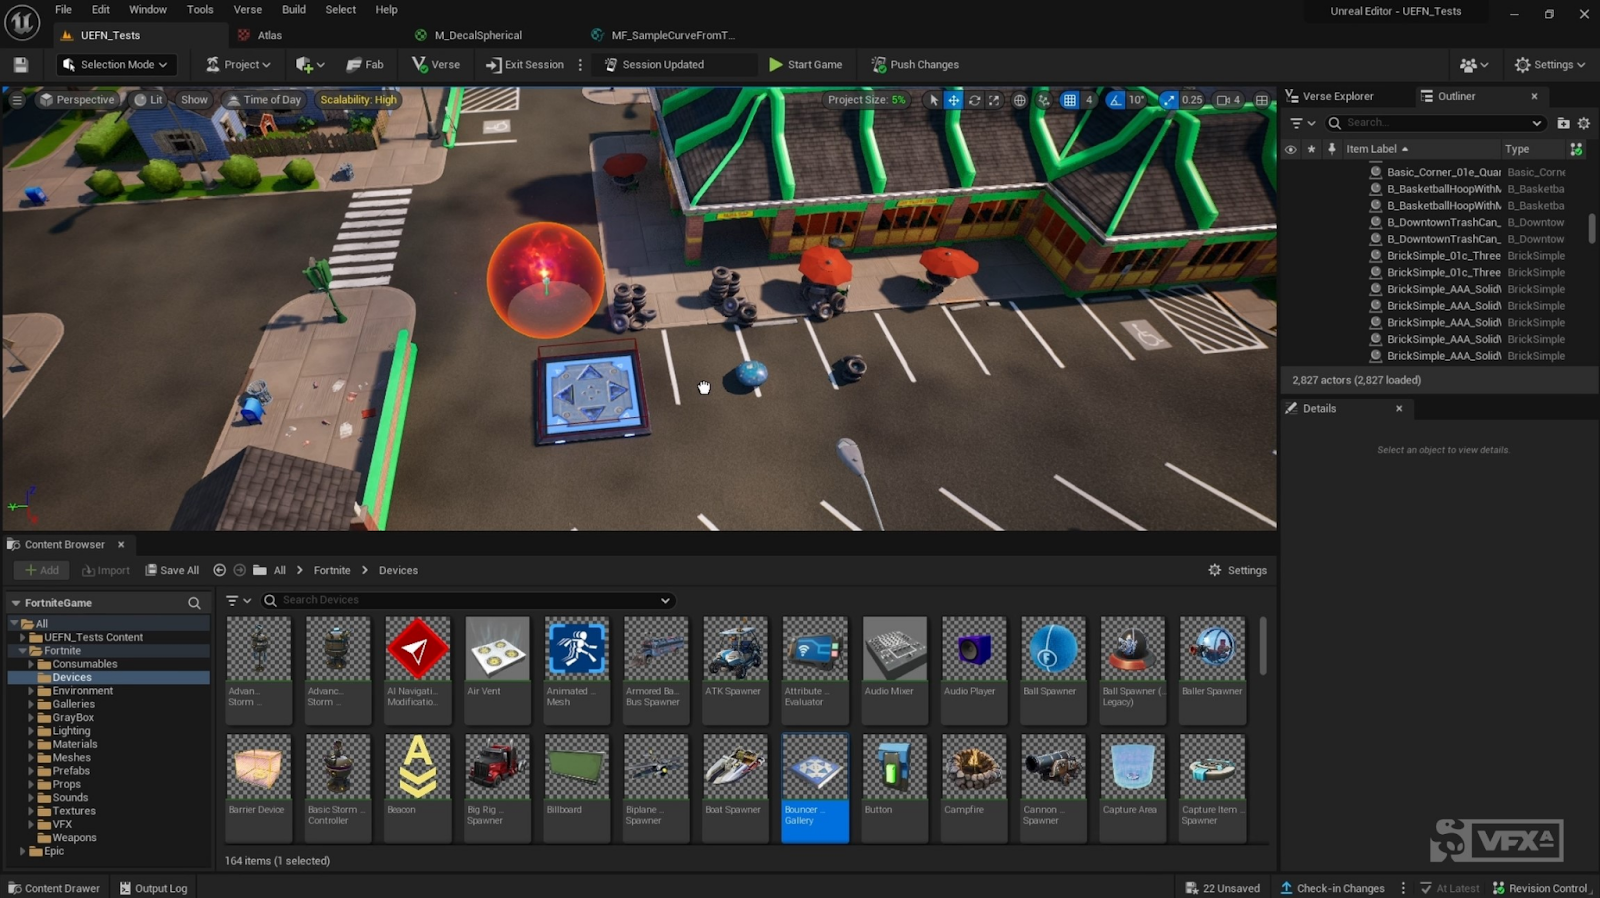The image size is (1600, 898).
Task: Select the Ball Spawner device thumbnail
Action: pyautogui.click(x=1053, y=669)
